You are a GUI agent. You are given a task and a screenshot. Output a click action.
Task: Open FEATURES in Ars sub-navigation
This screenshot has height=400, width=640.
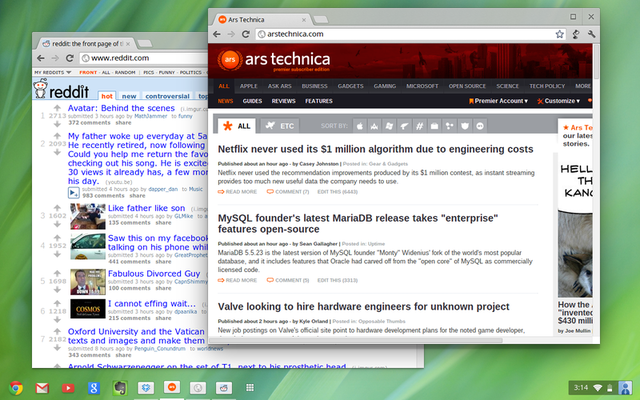[x=319, y=101]
